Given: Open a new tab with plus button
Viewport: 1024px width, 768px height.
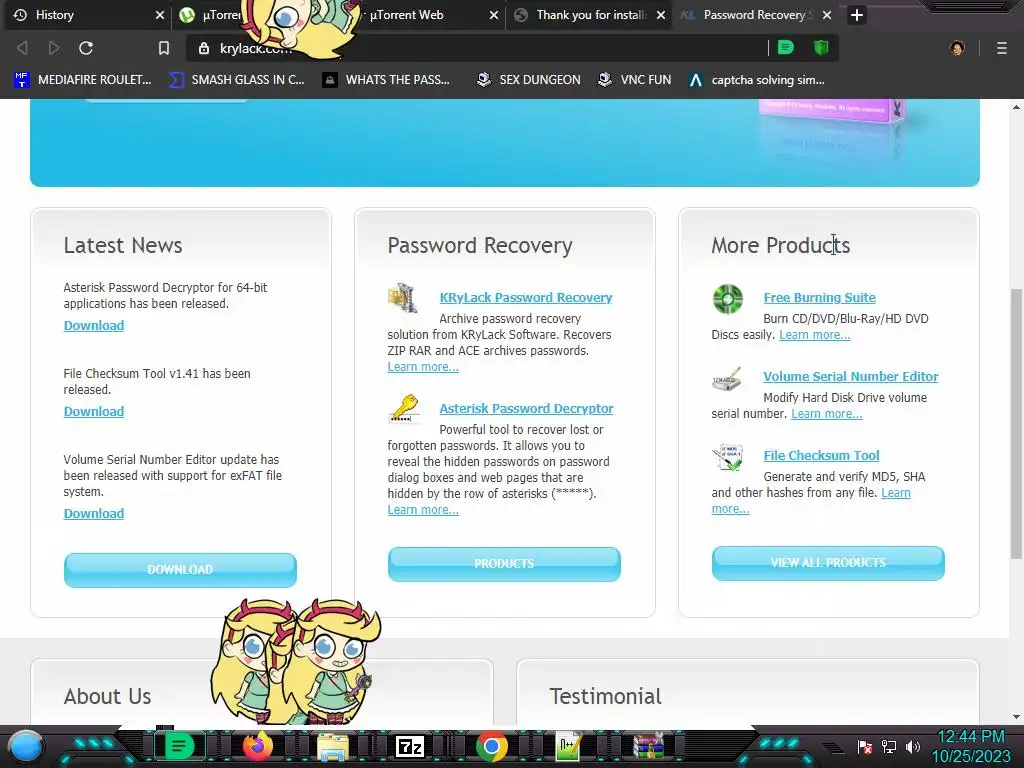Looking at the screenshot, I should pos(857,15).
